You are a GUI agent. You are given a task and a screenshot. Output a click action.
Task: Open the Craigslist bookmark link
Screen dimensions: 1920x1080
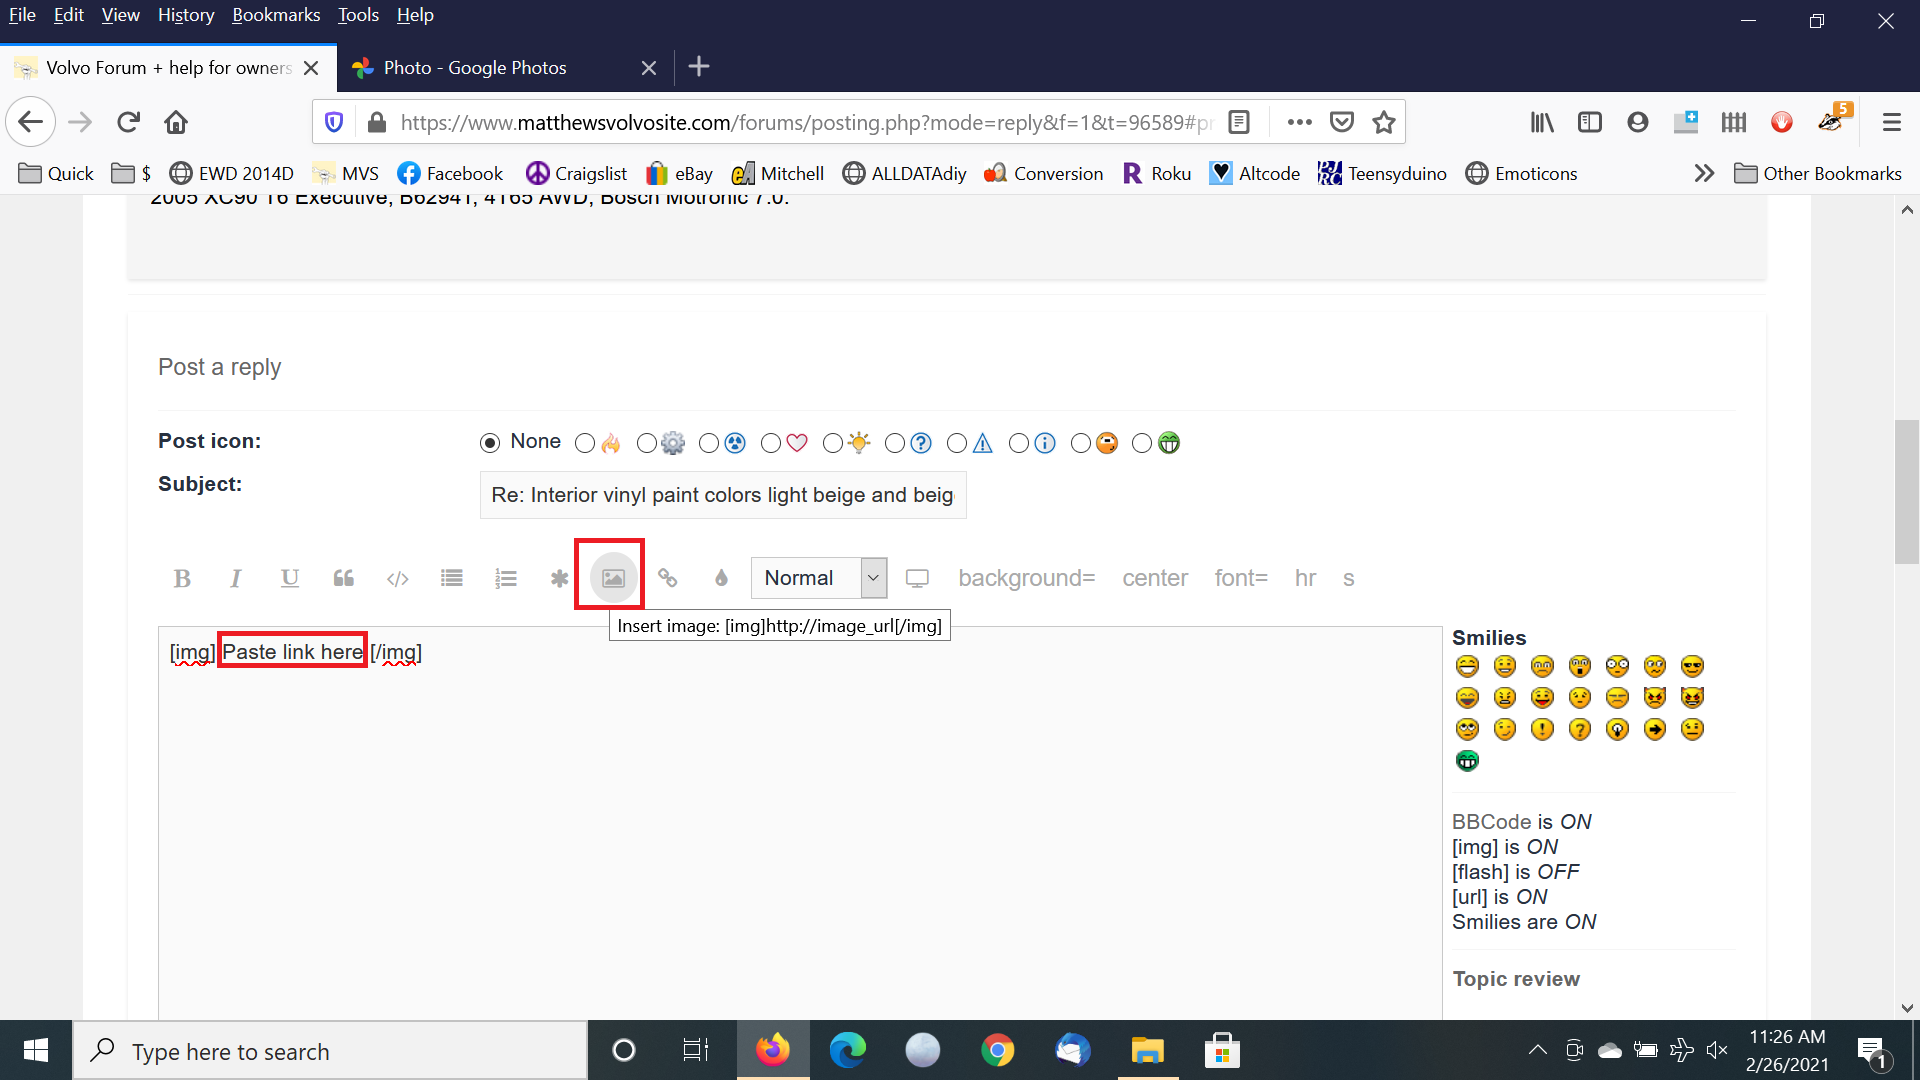click(x=577, y=173)
